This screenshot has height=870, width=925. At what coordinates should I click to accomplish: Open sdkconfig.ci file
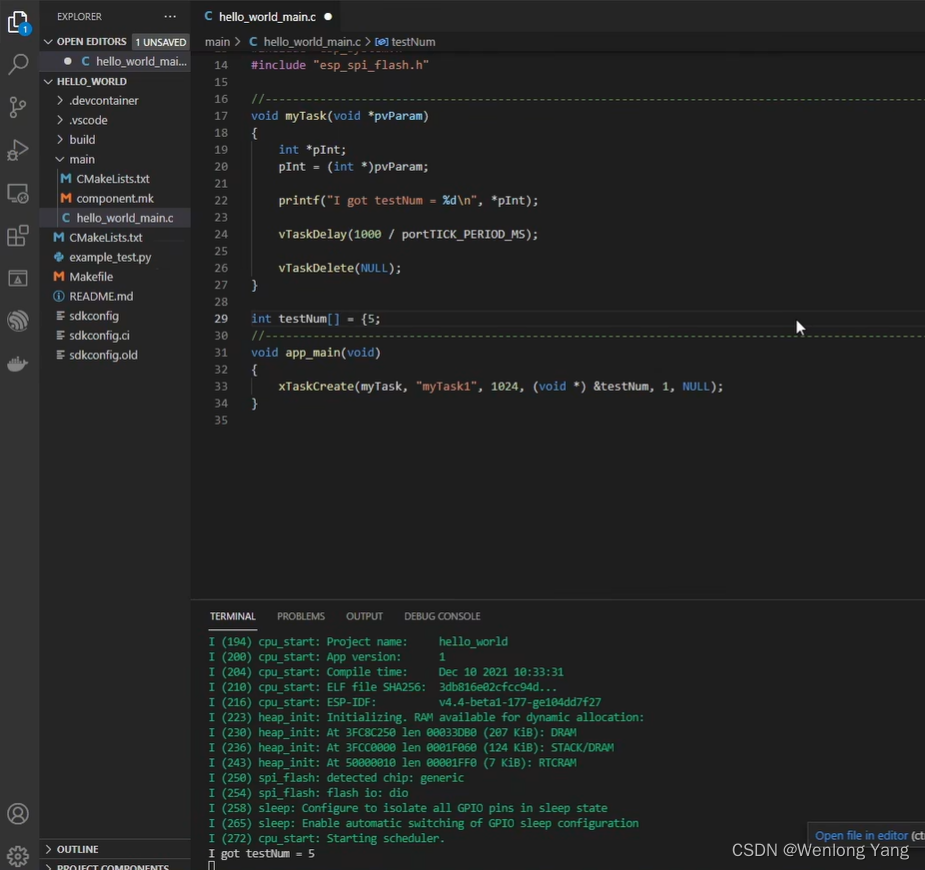tap(99, 335)
